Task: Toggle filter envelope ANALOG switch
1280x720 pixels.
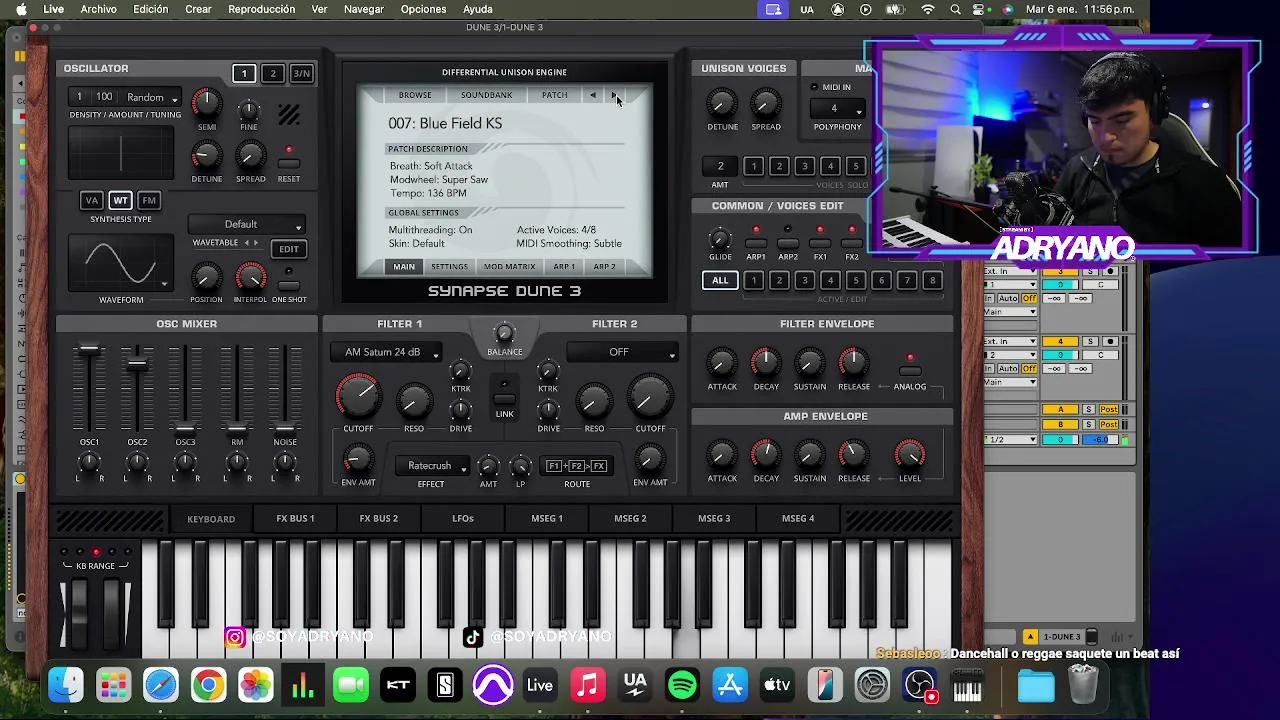Action: tap(910, 371)
